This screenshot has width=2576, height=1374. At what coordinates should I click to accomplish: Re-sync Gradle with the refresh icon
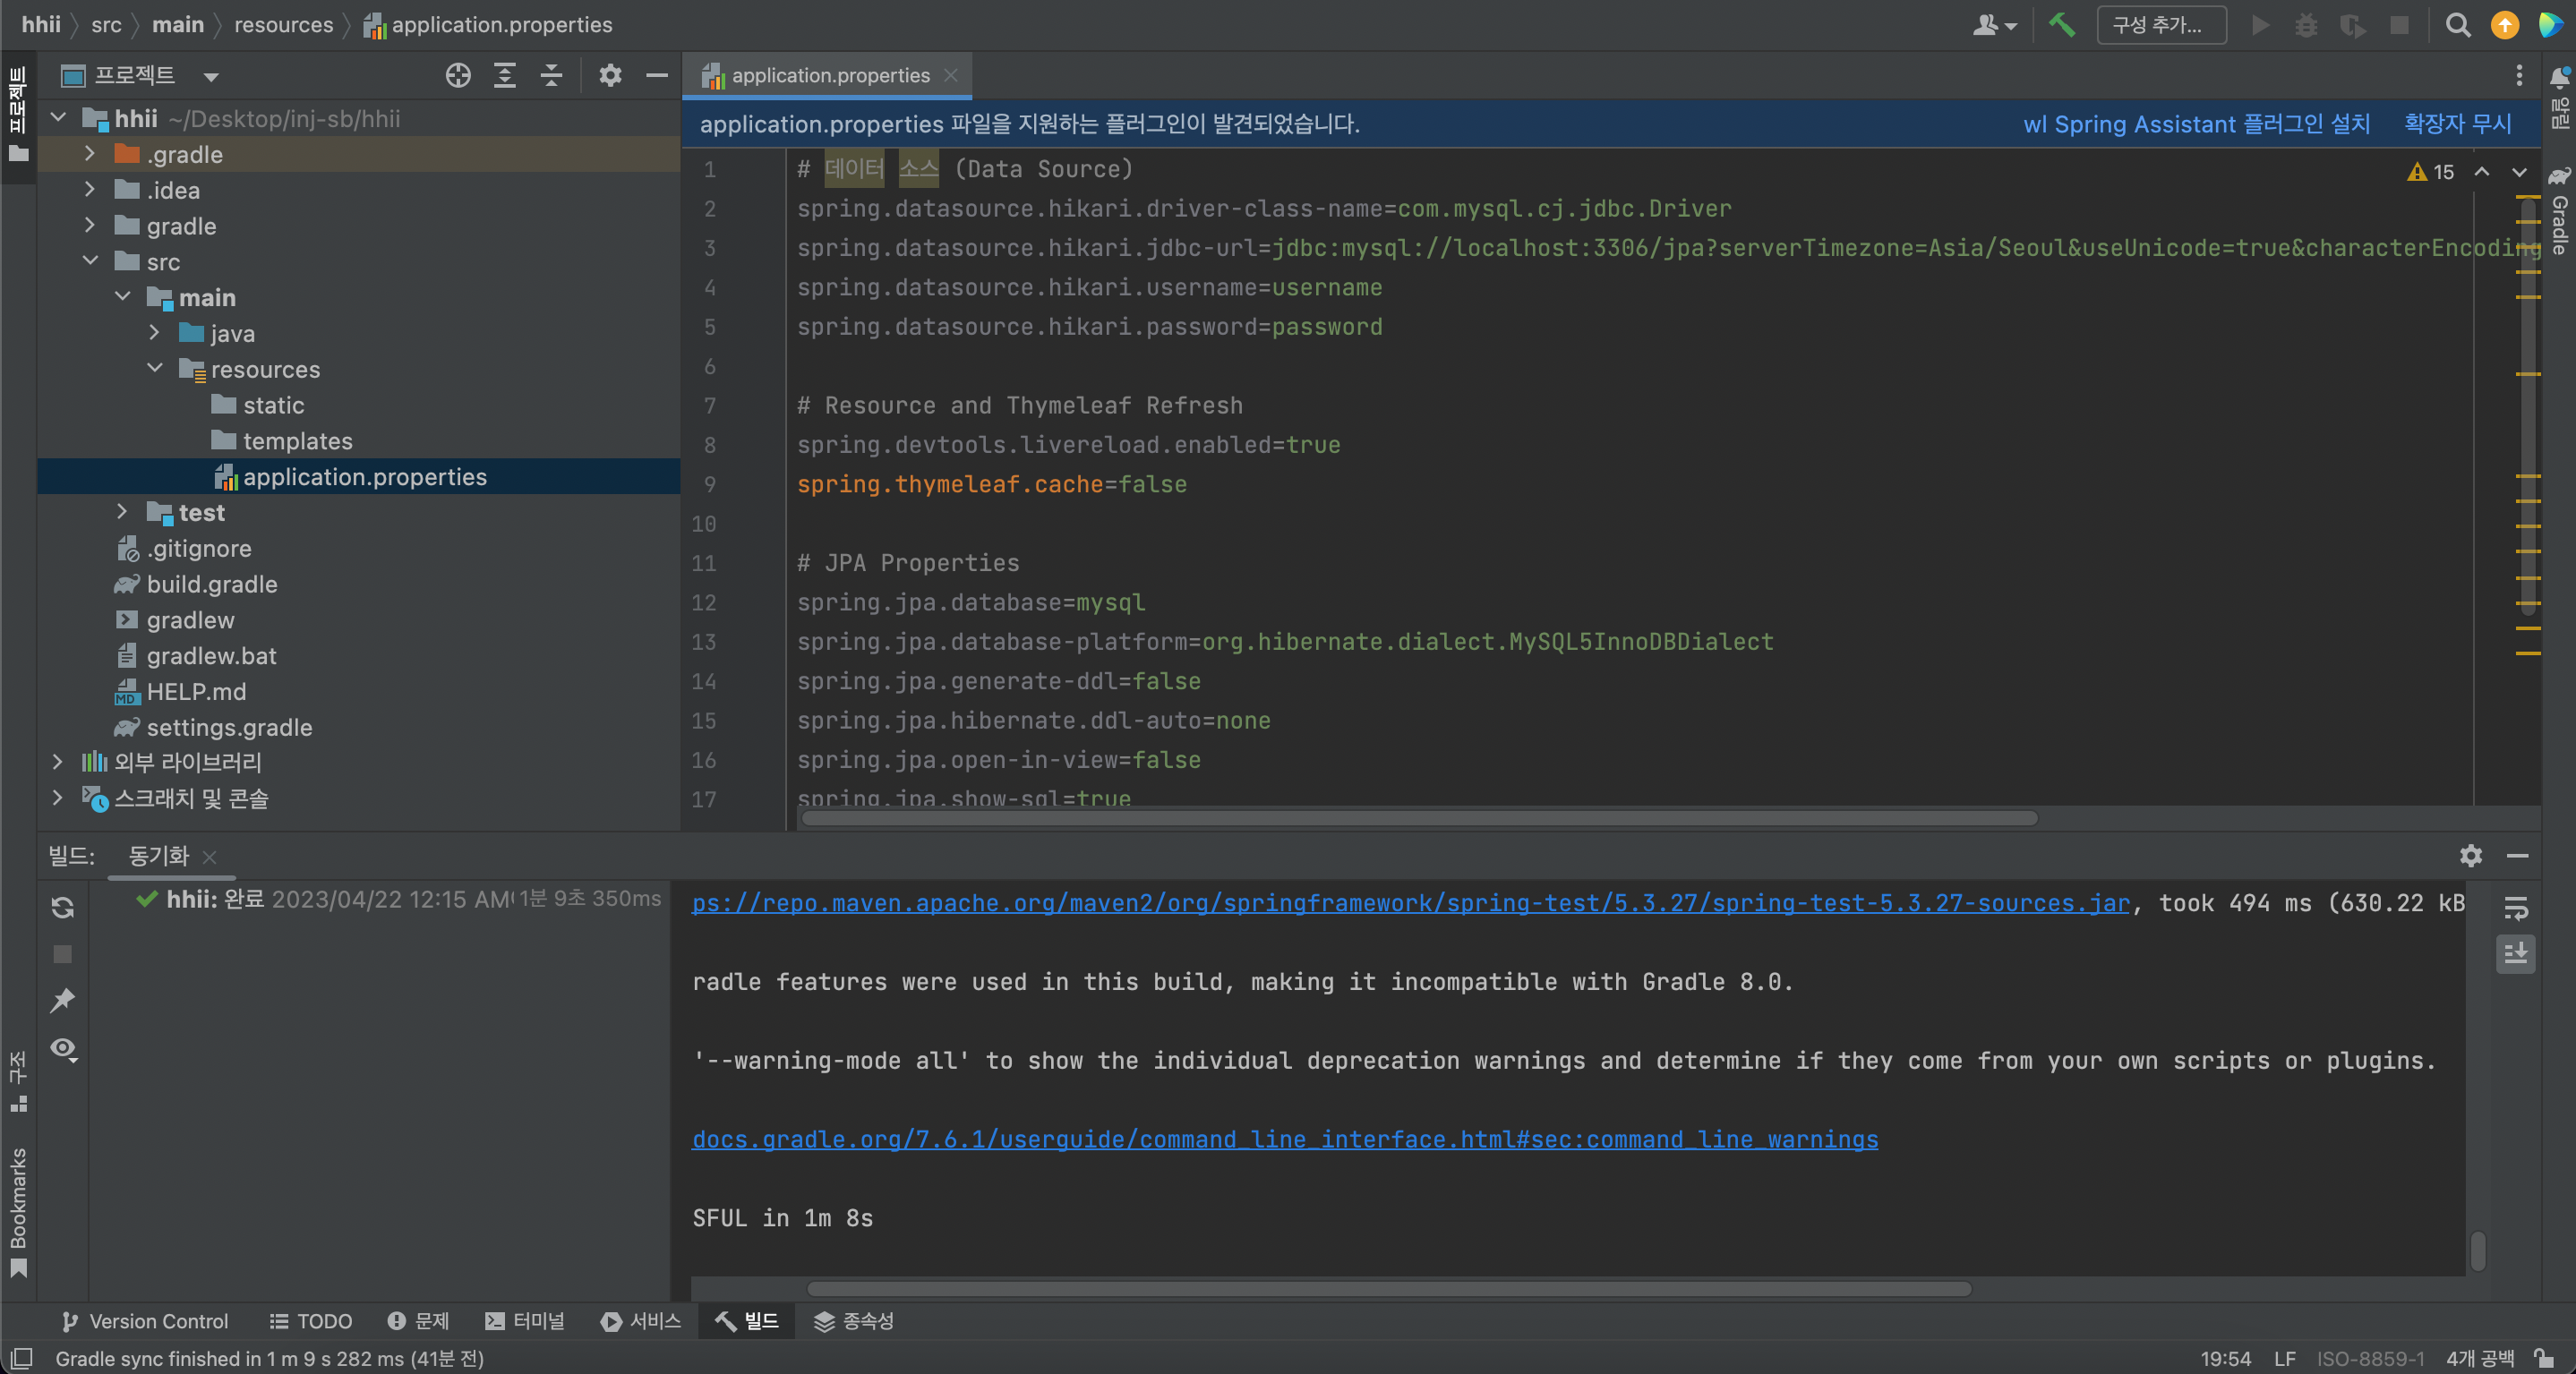[x=62, y=908]
